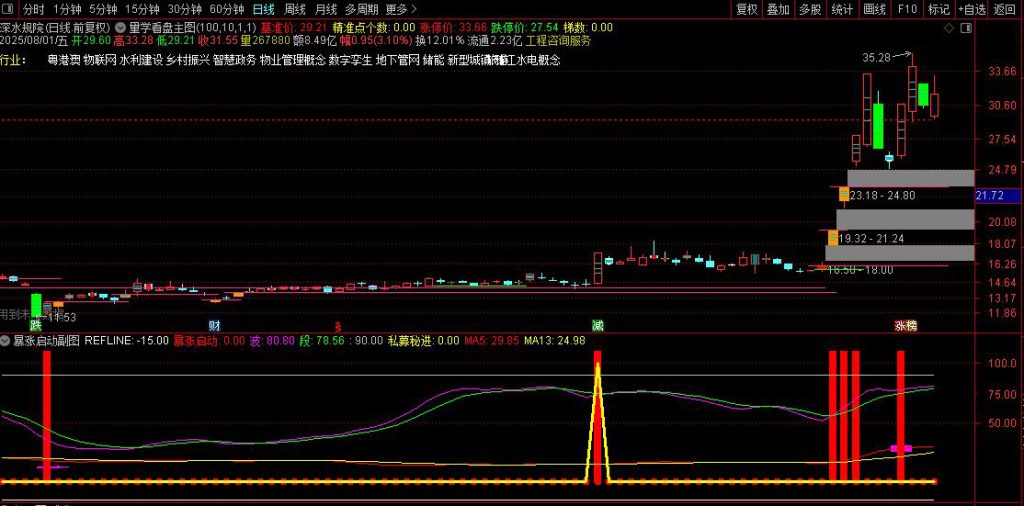Click the 财 marker on the event bar

click(x=214, y=326)
